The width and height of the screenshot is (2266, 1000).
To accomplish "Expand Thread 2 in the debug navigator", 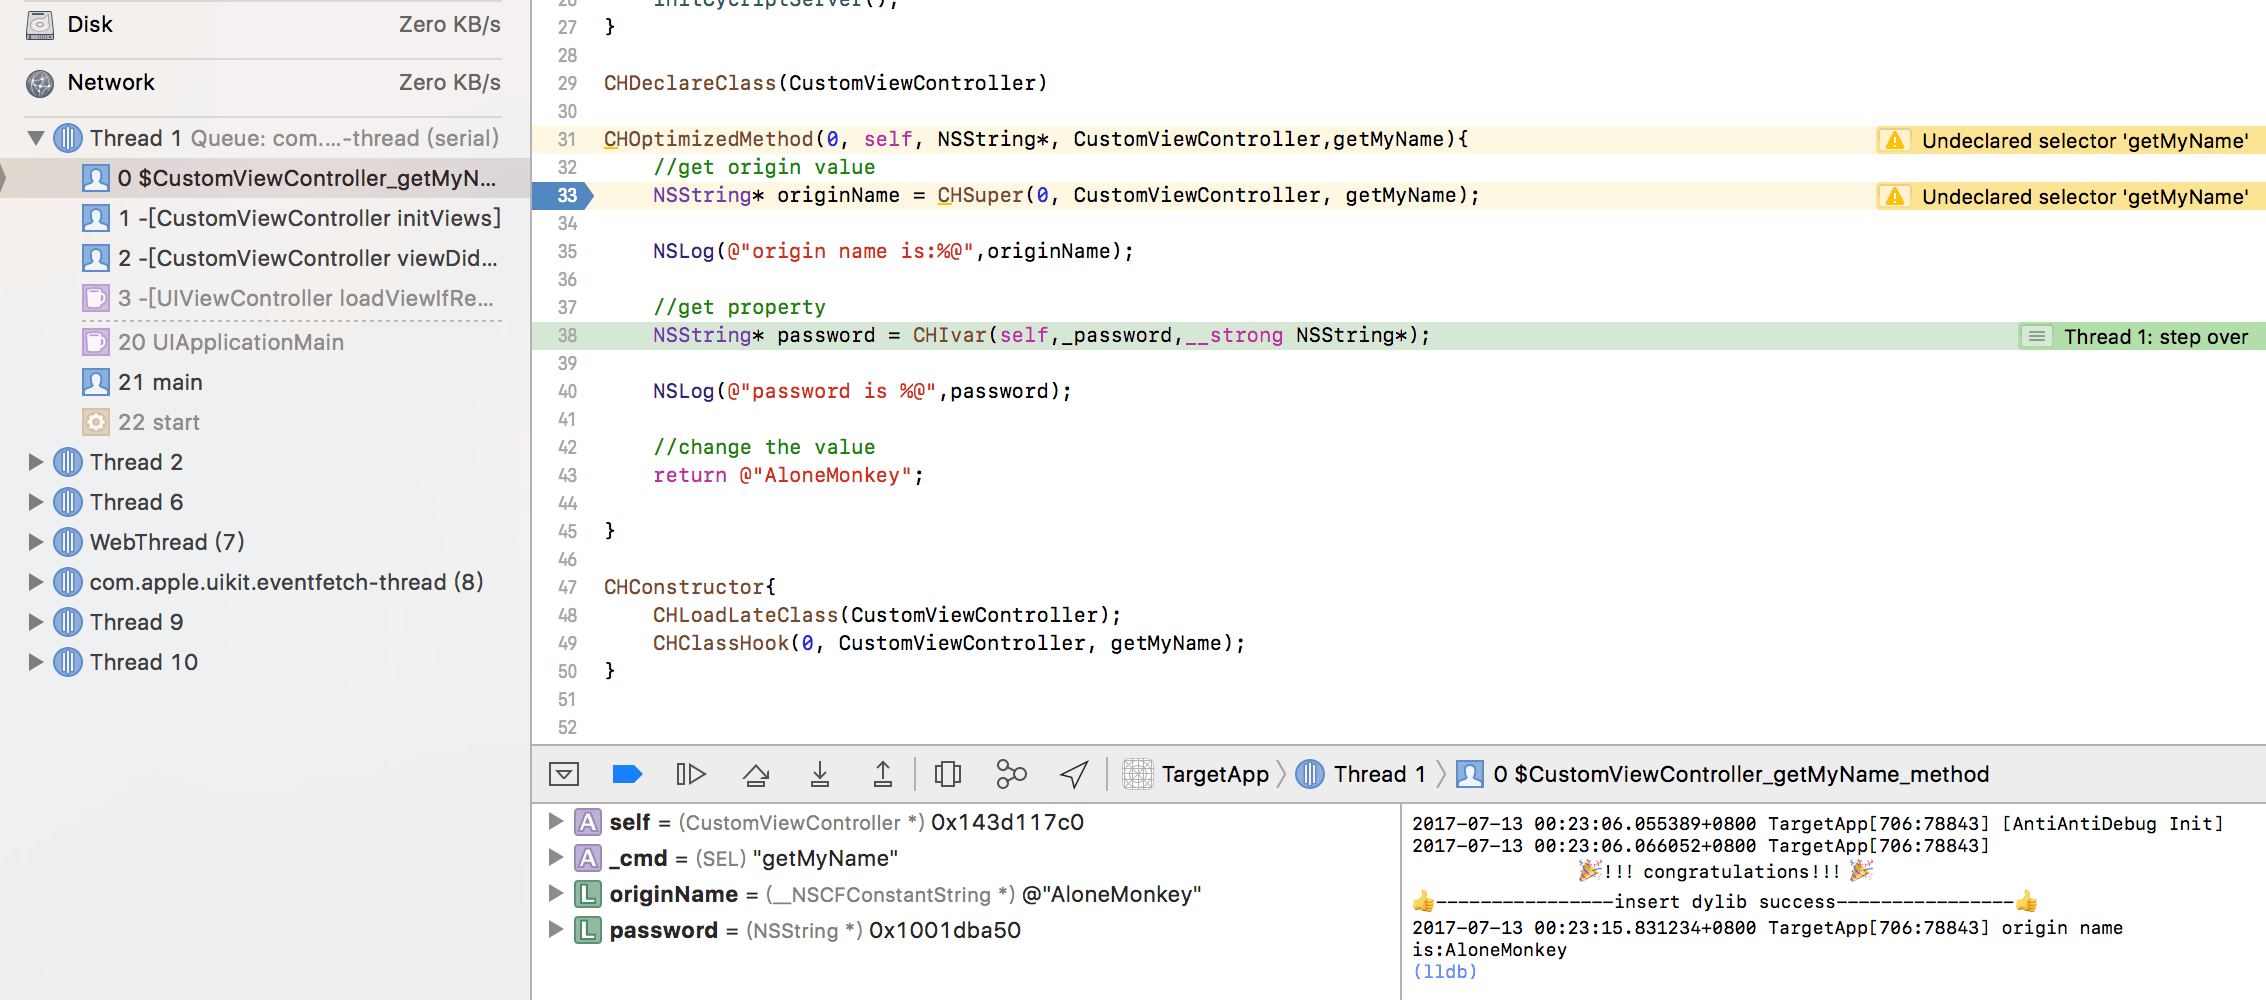I will 36,461.
